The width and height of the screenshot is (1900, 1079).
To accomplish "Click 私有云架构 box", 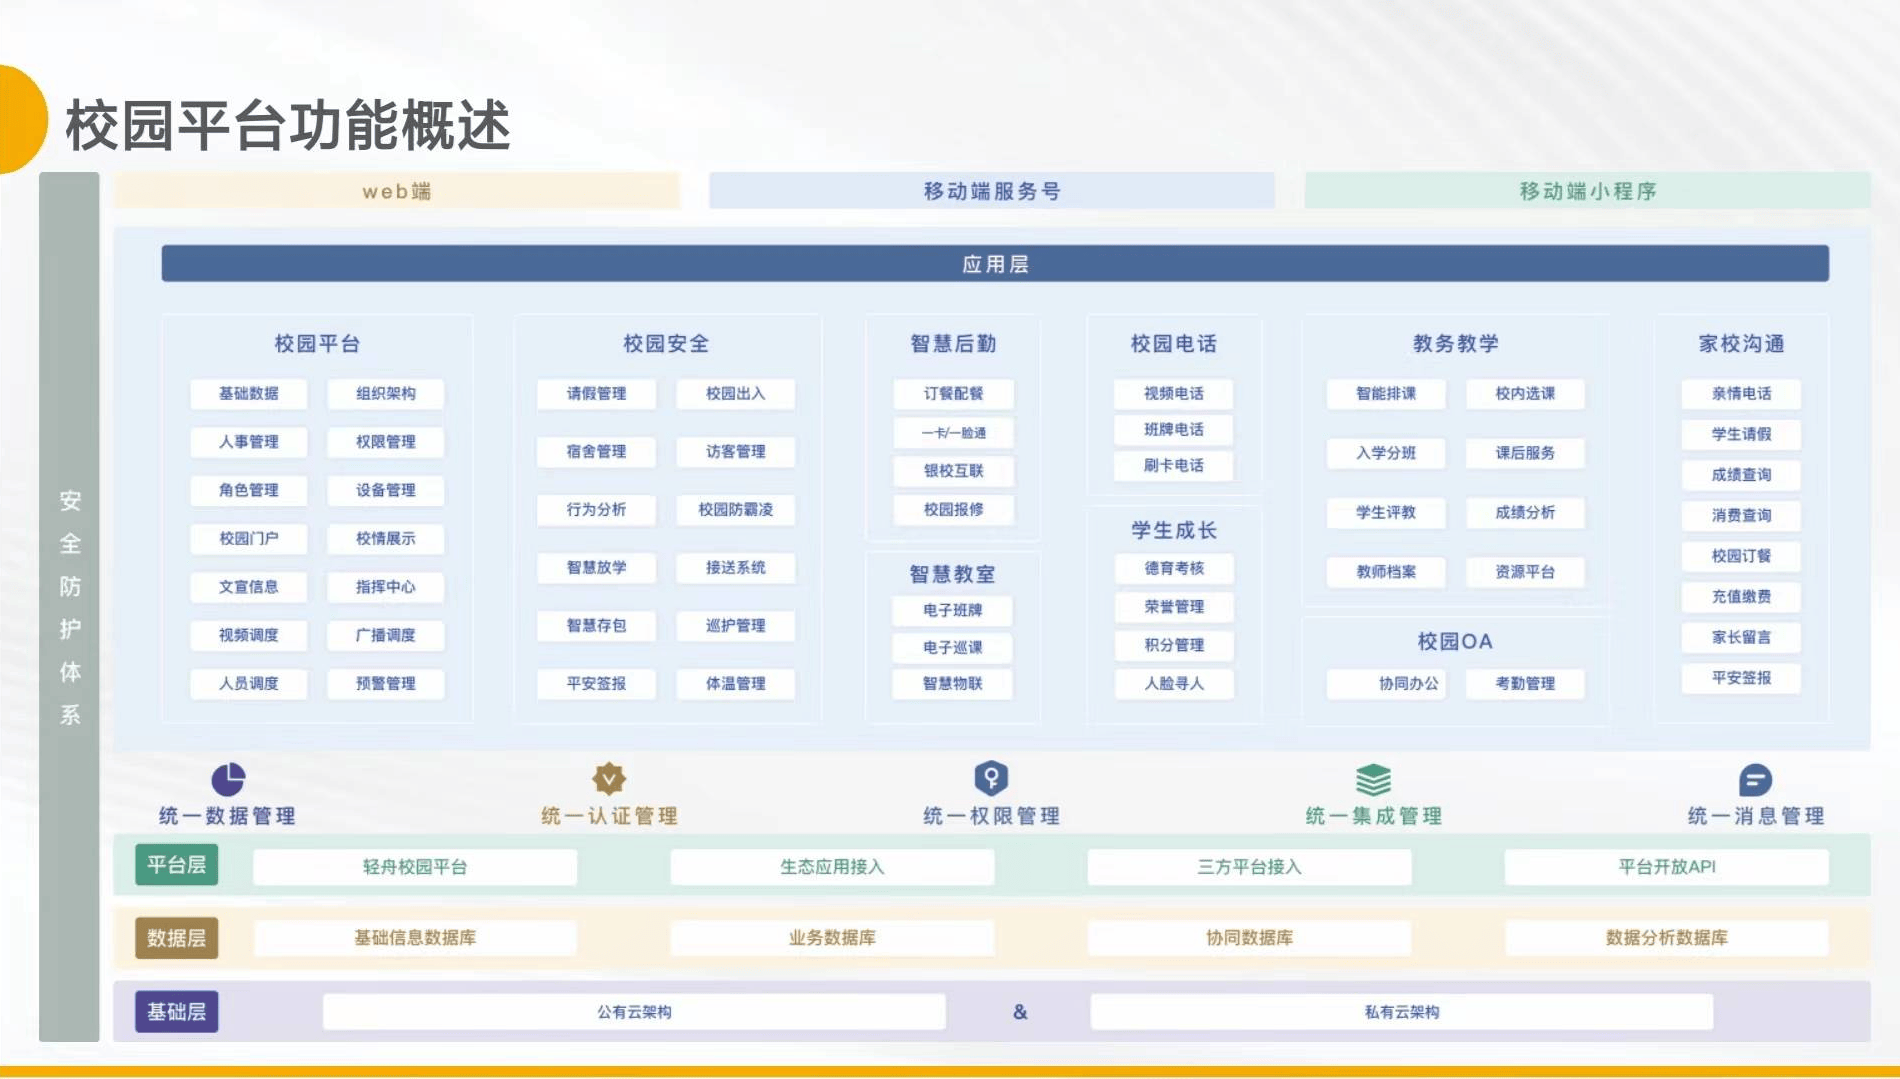I will point(1402,1012).
